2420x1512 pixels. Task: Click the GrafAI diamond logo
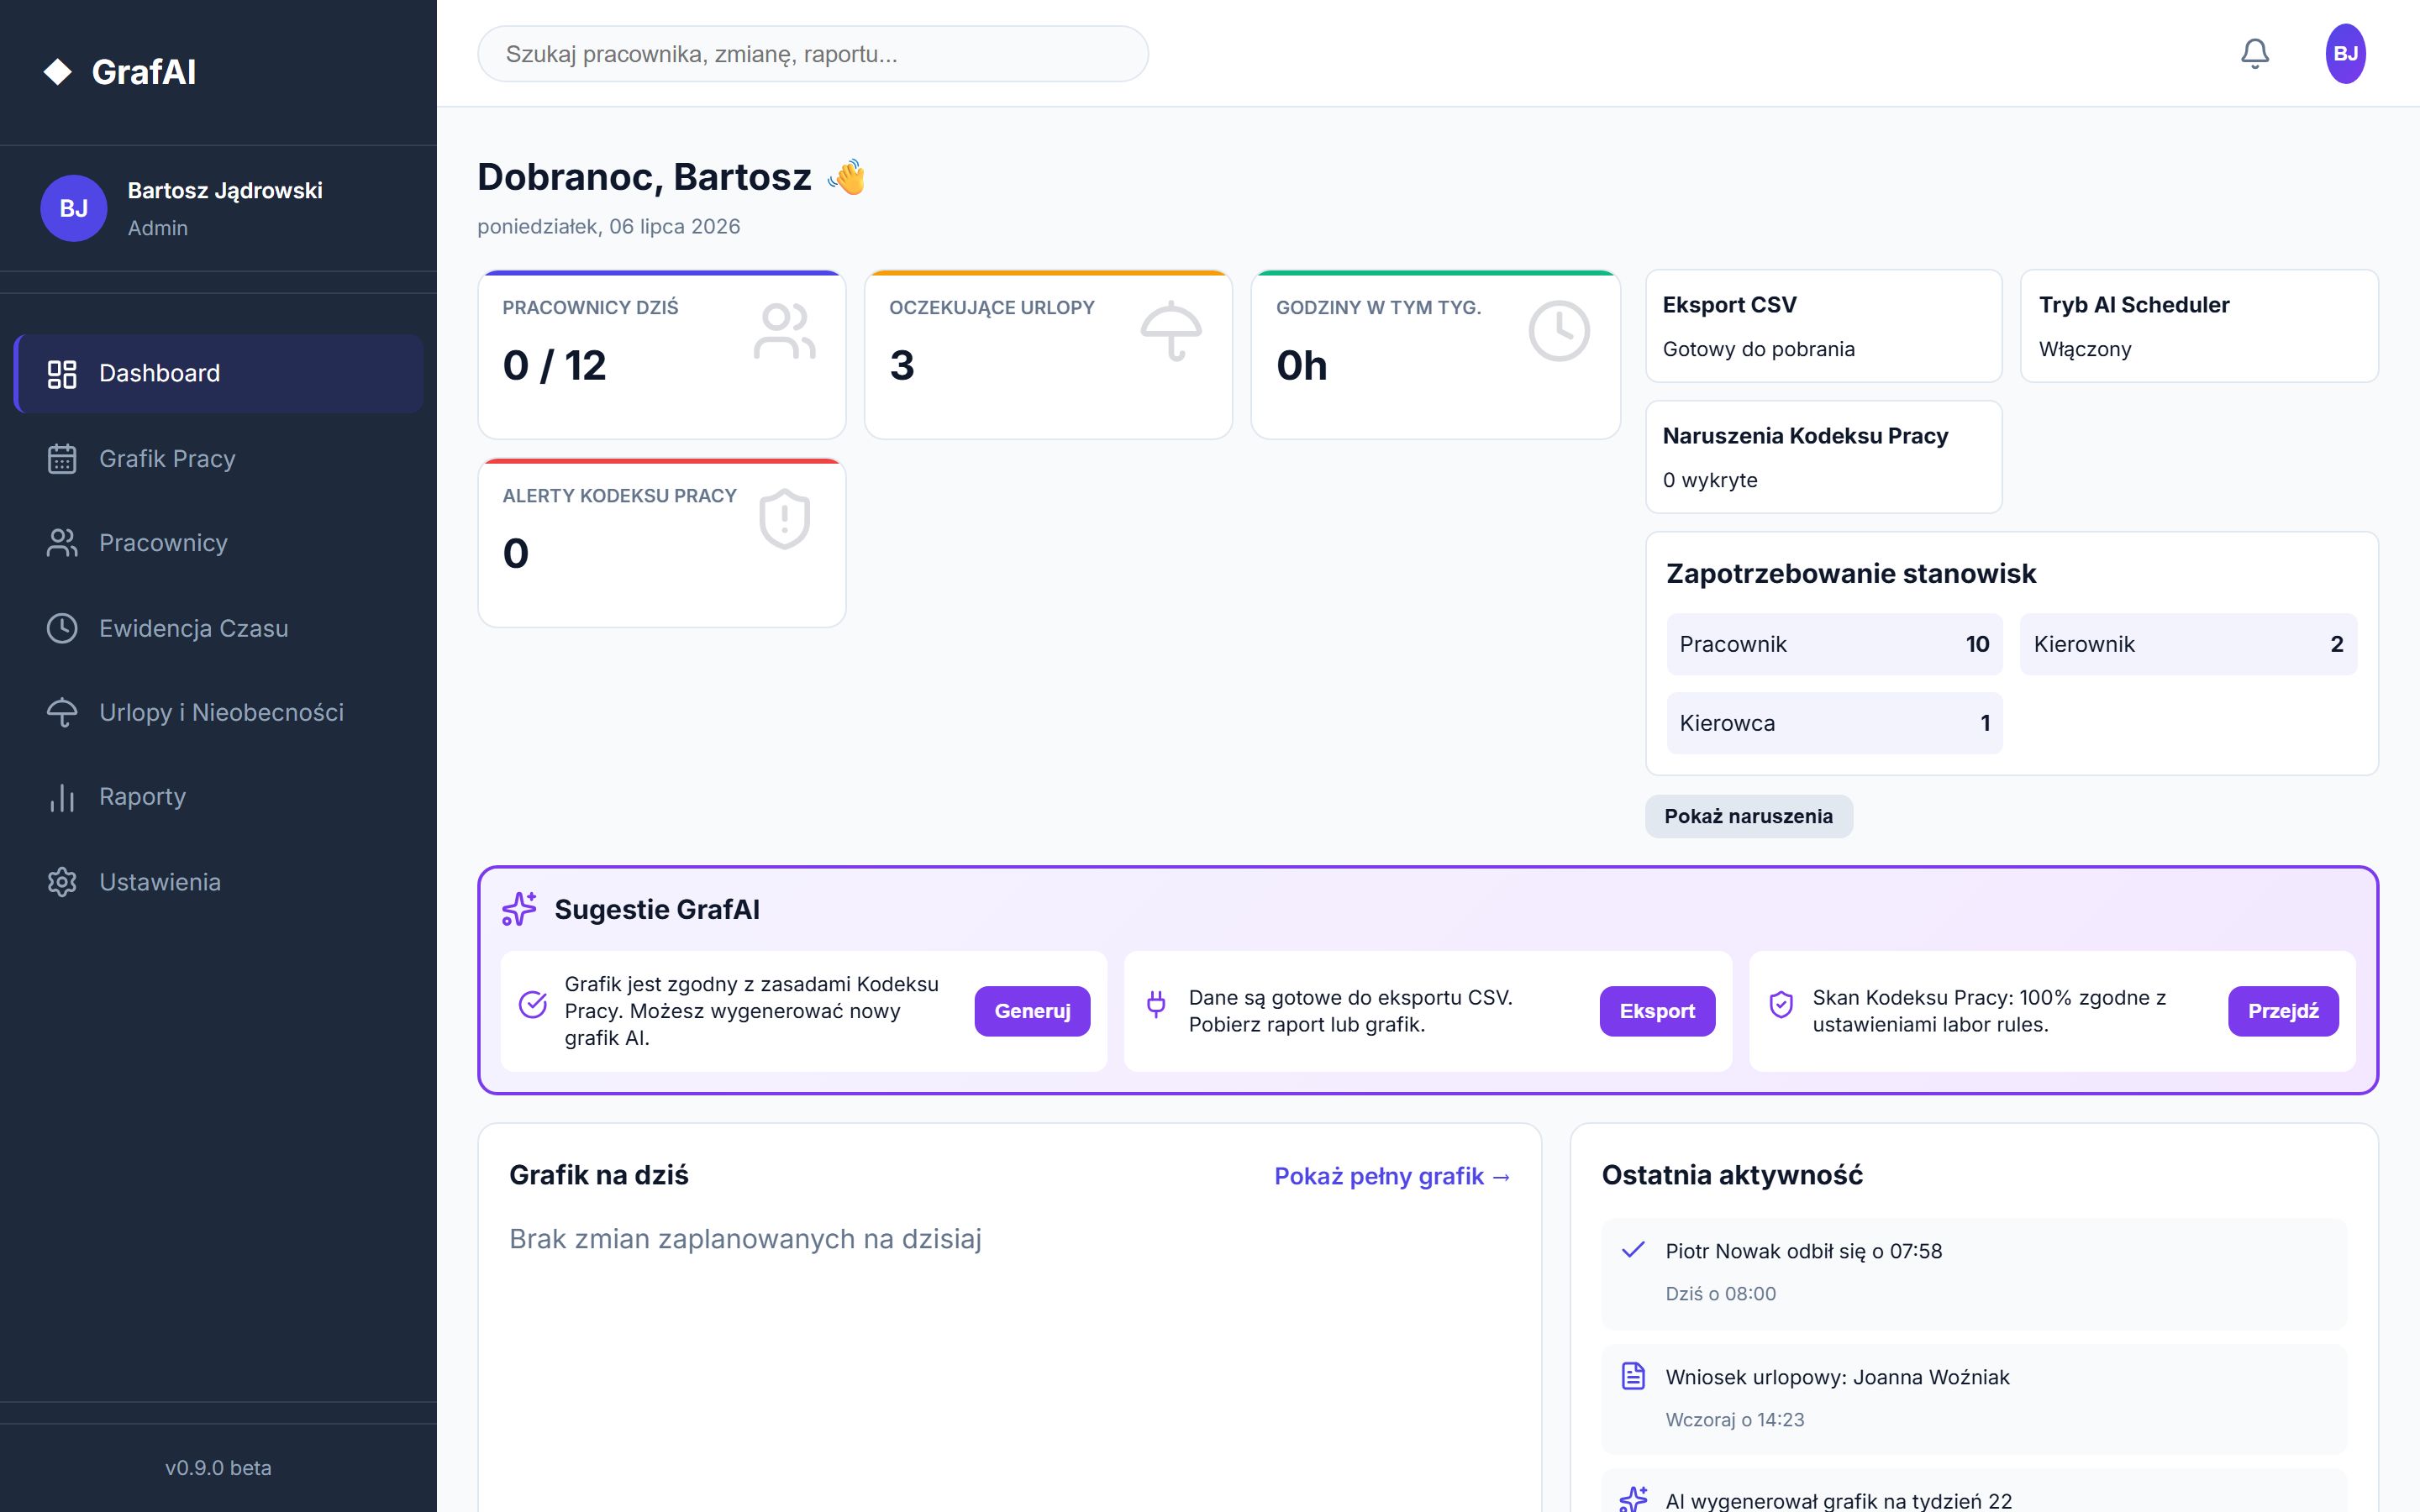coord(58,72)
